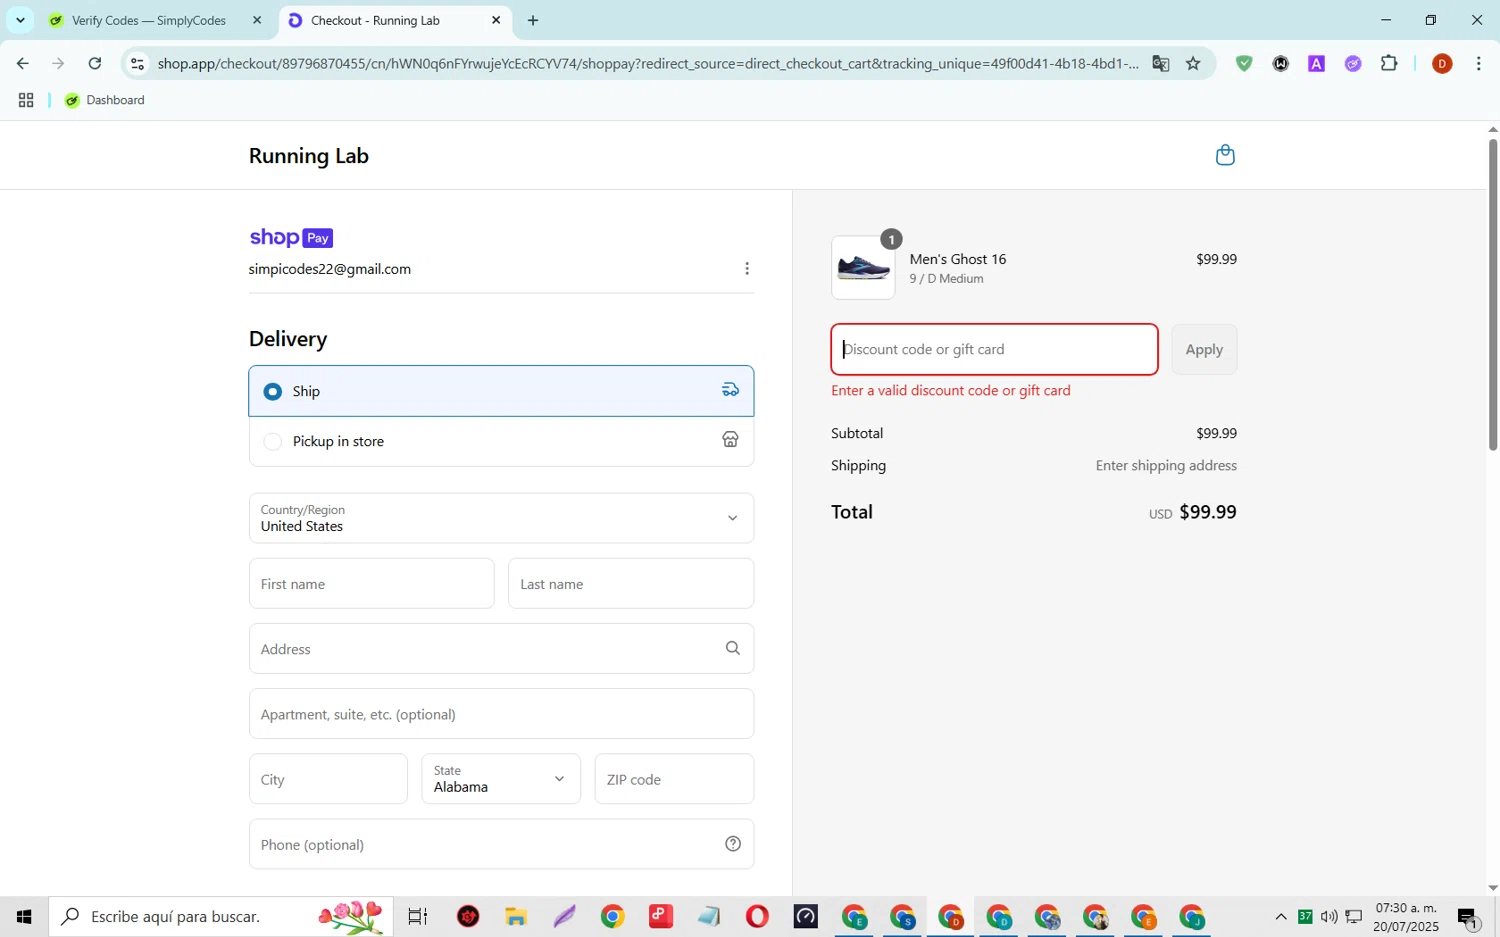
Task: View site information icon in address bar
Action: coord(138,63)
